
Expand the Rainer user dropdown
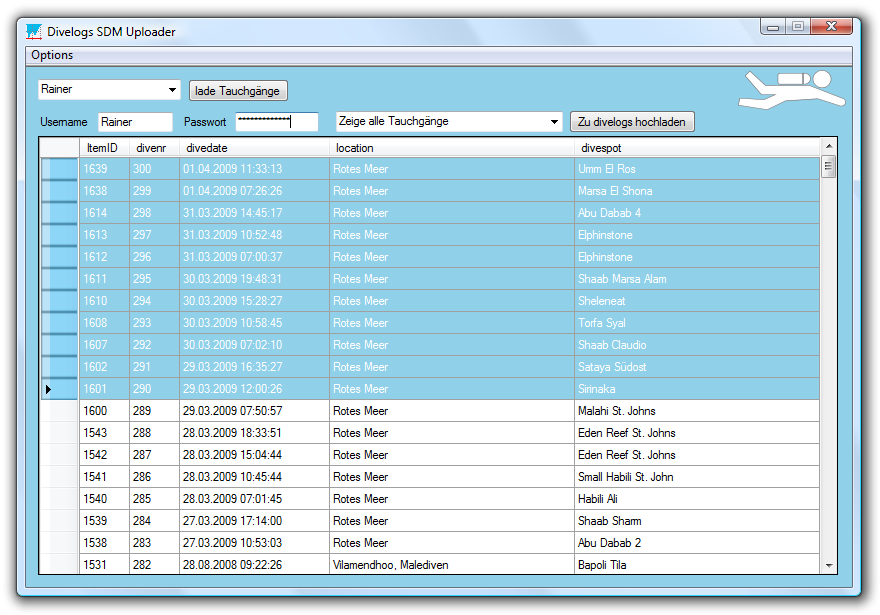(172, 90)
